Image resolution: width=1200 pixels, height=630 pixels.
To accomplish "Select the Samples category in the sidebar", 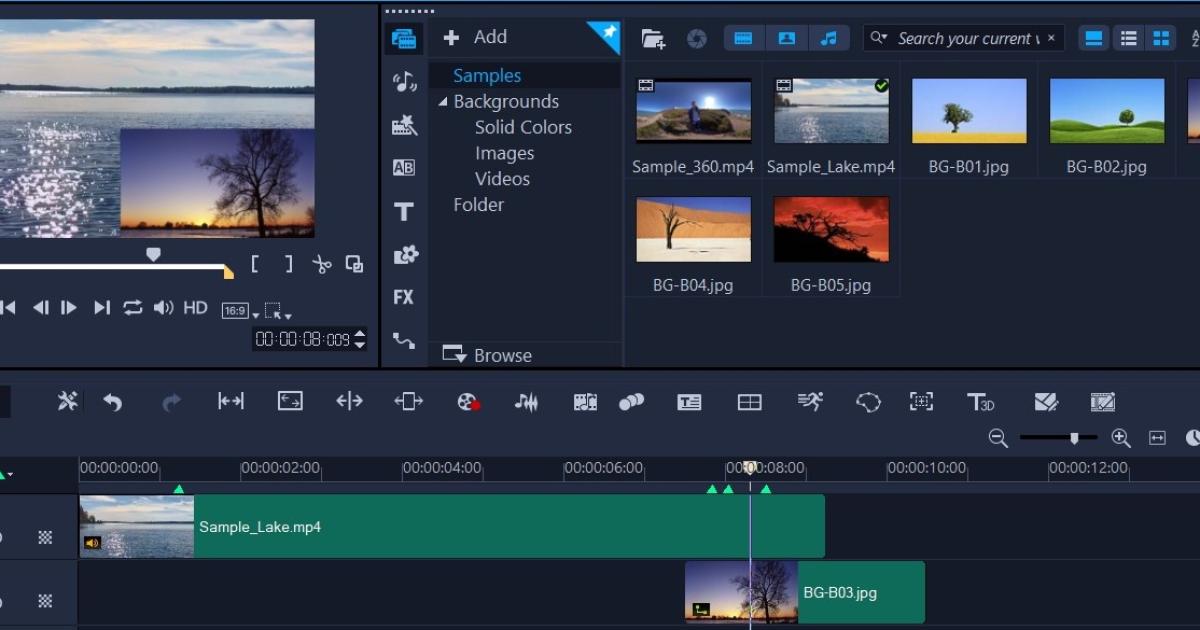I will click(487, 75).
